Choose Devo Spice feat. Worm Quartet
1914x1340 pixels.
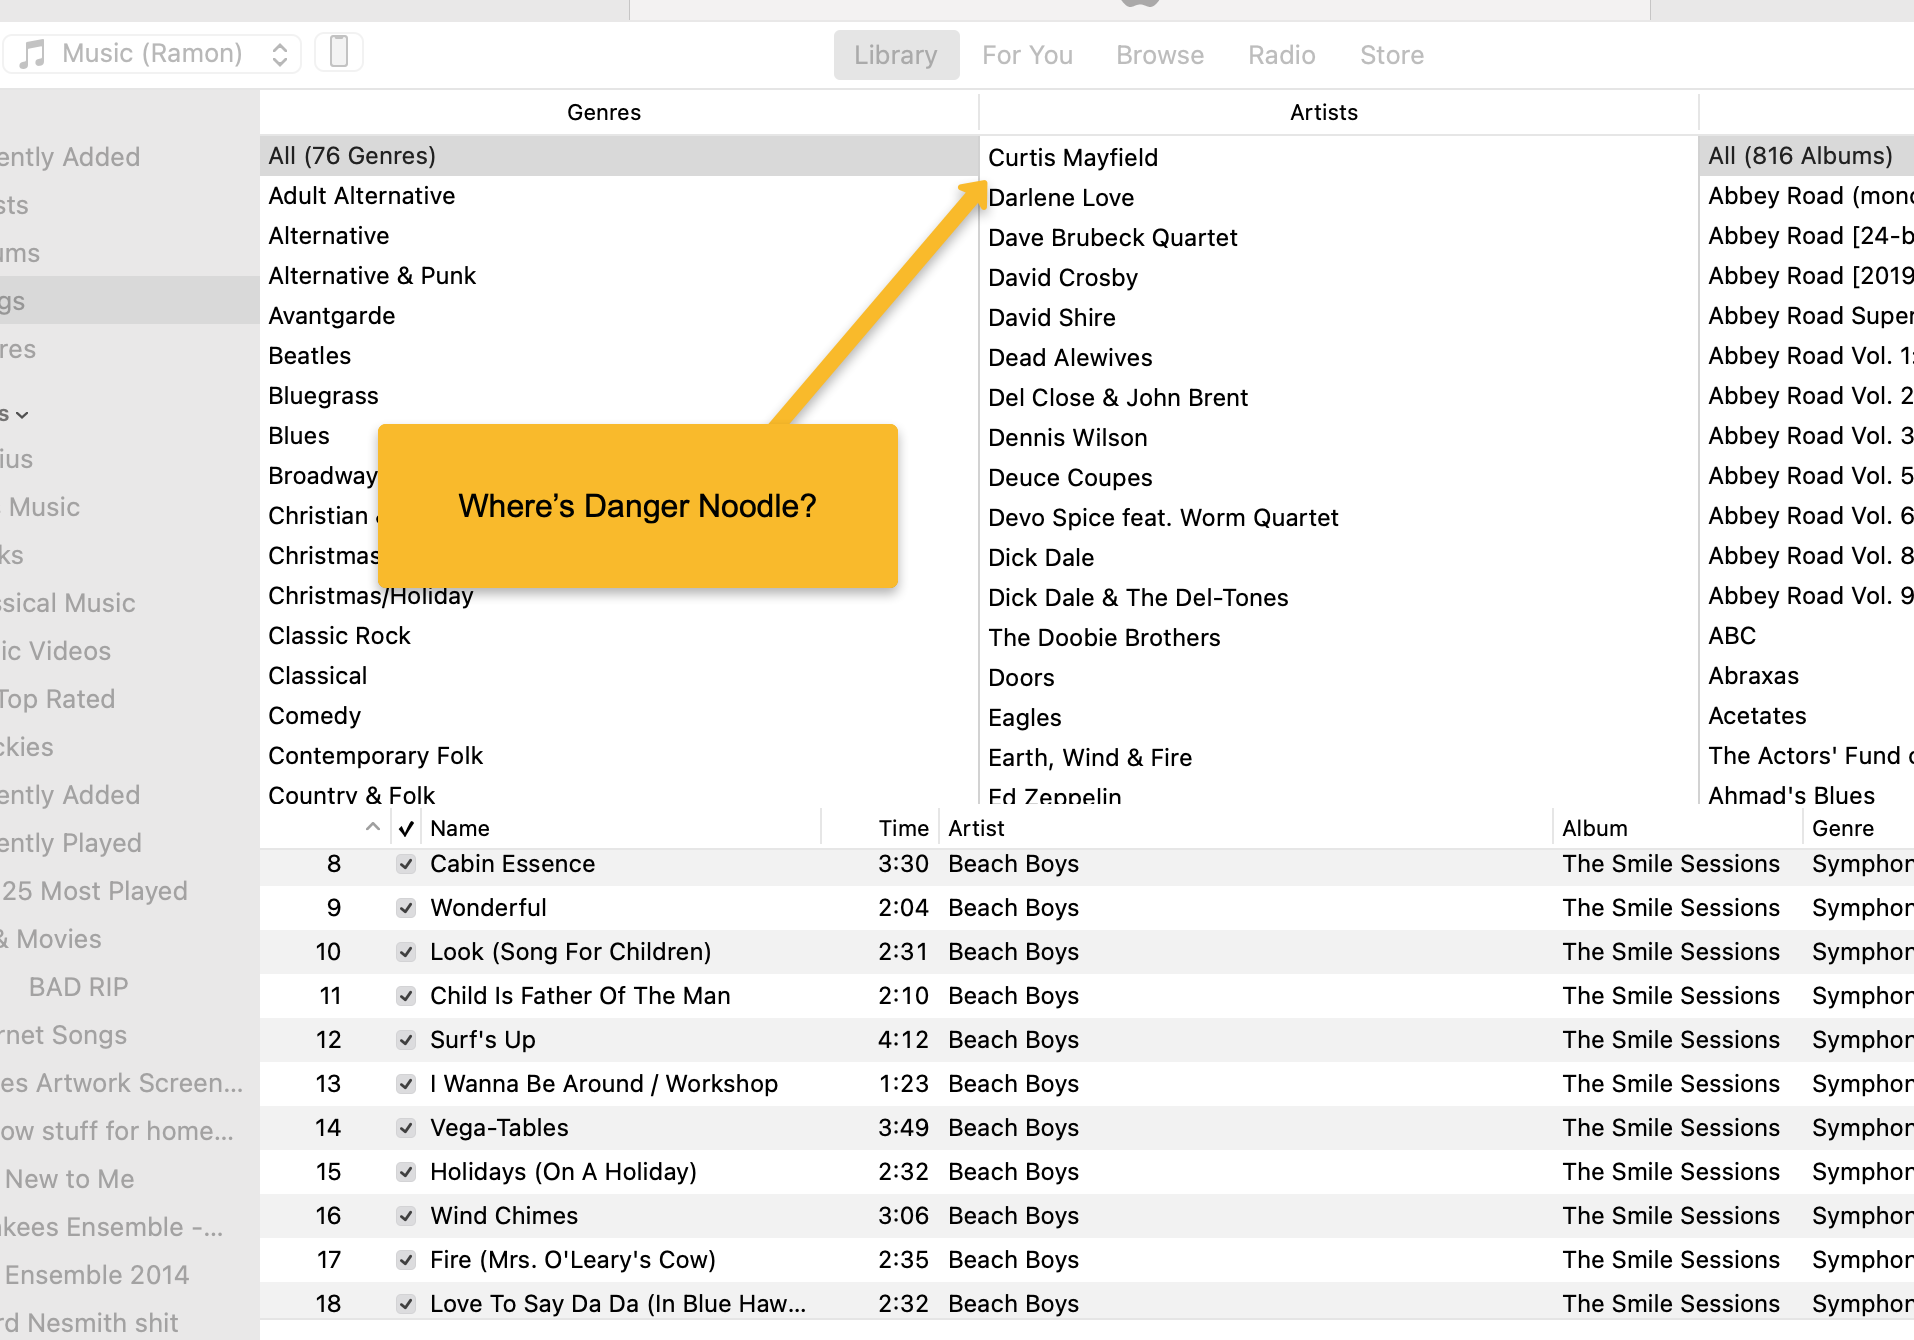1339,518
